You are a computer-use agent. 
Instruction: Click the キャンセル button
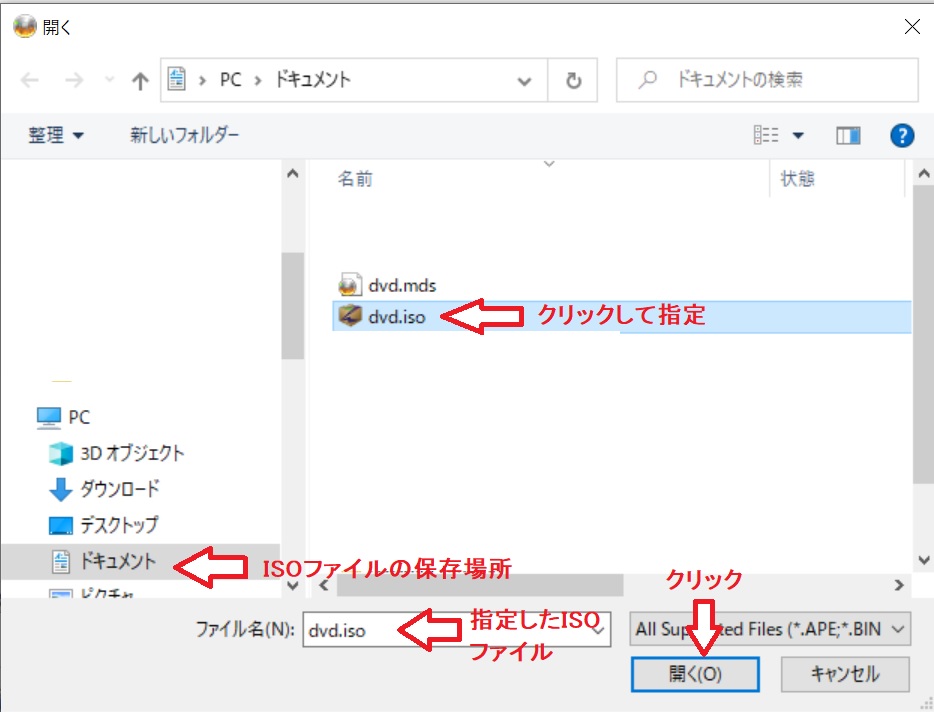click(x=845, y=674)
